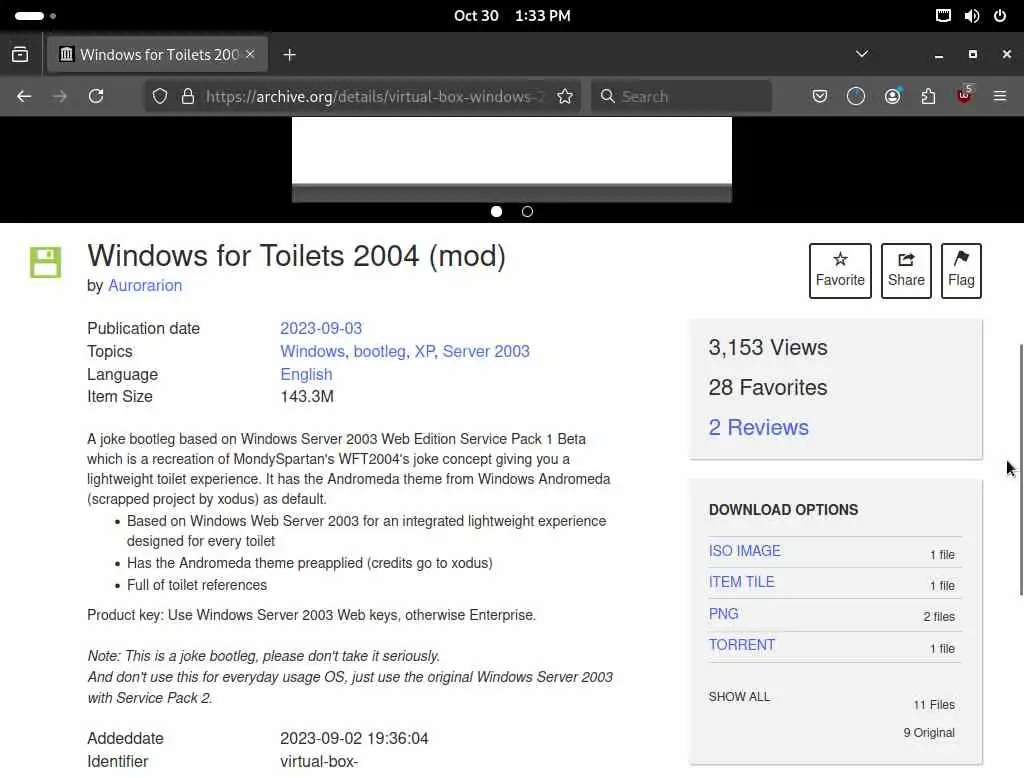
Task: Click the Favorite star button
Action: click(x=840, y=270)
